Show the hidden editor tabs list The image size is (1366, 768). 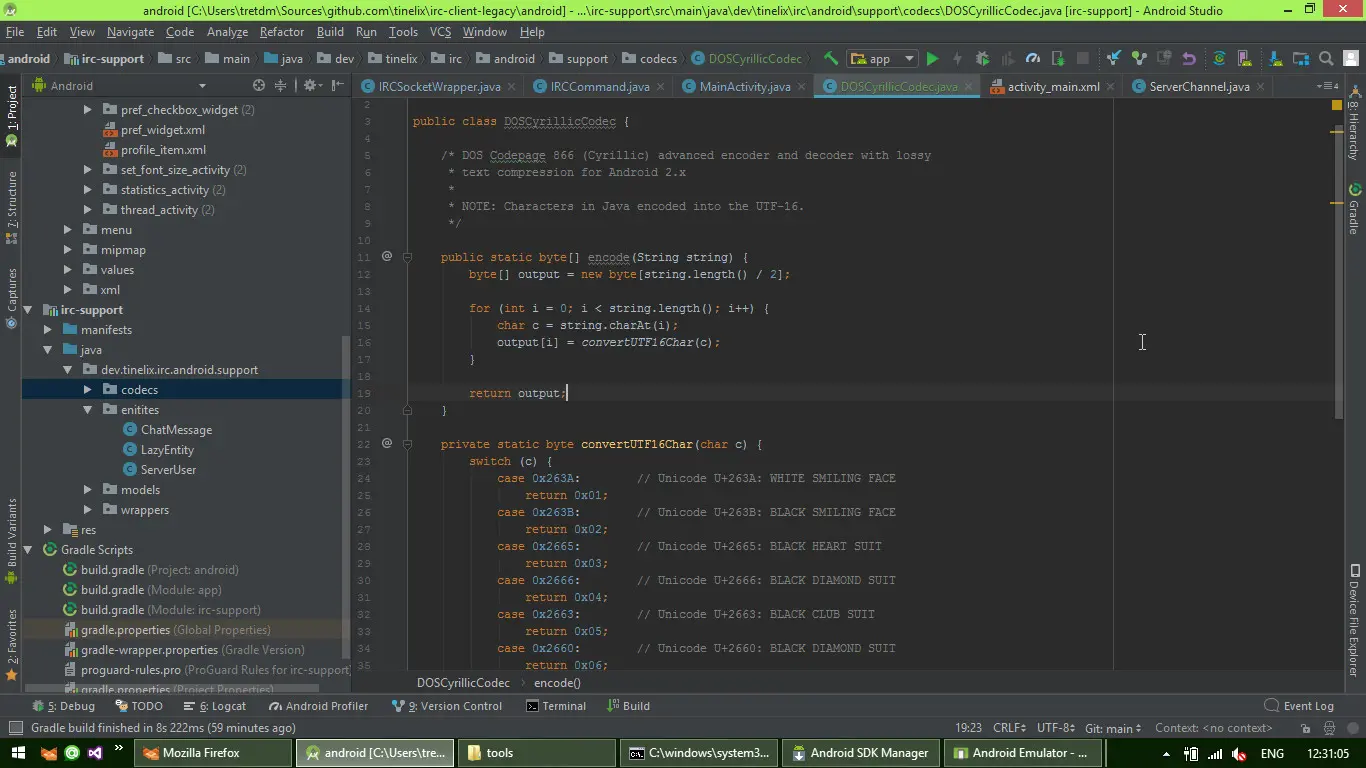1328,86
